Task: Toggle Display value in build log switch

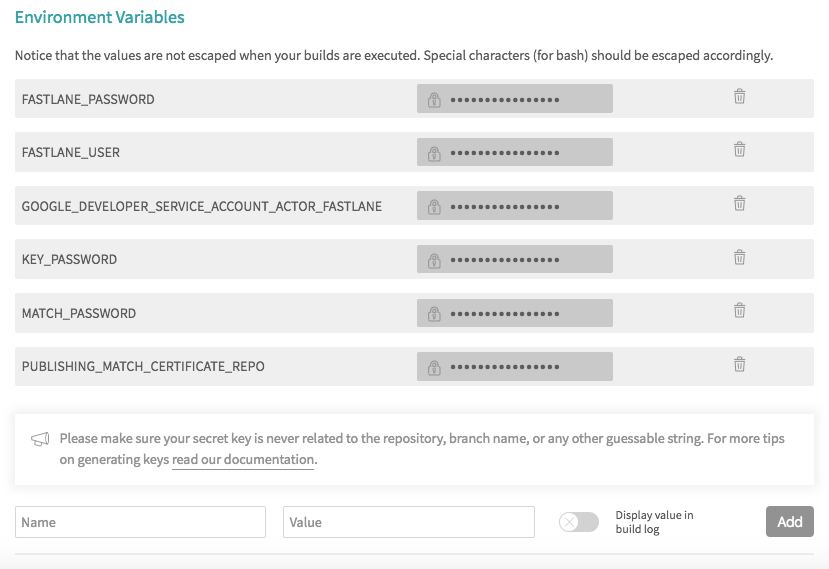Action: click(579, 522)
